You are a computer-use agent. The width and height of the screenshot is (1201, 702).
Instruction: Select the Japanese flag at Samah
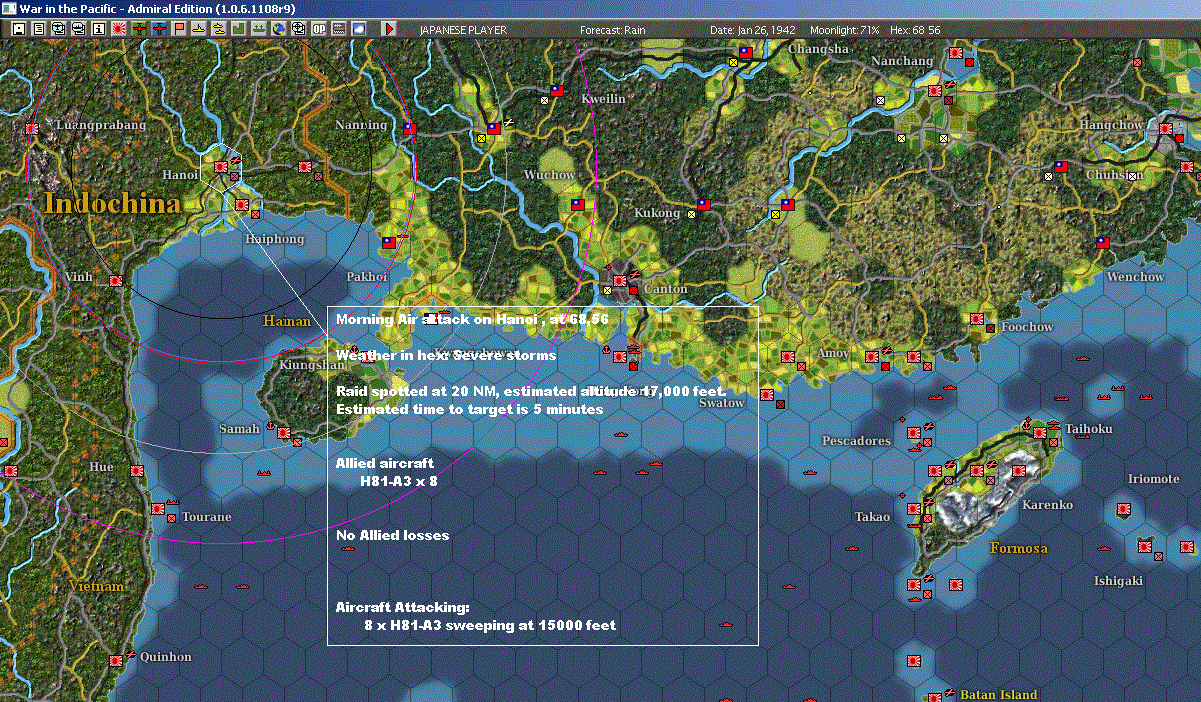(x=284, y=433)
